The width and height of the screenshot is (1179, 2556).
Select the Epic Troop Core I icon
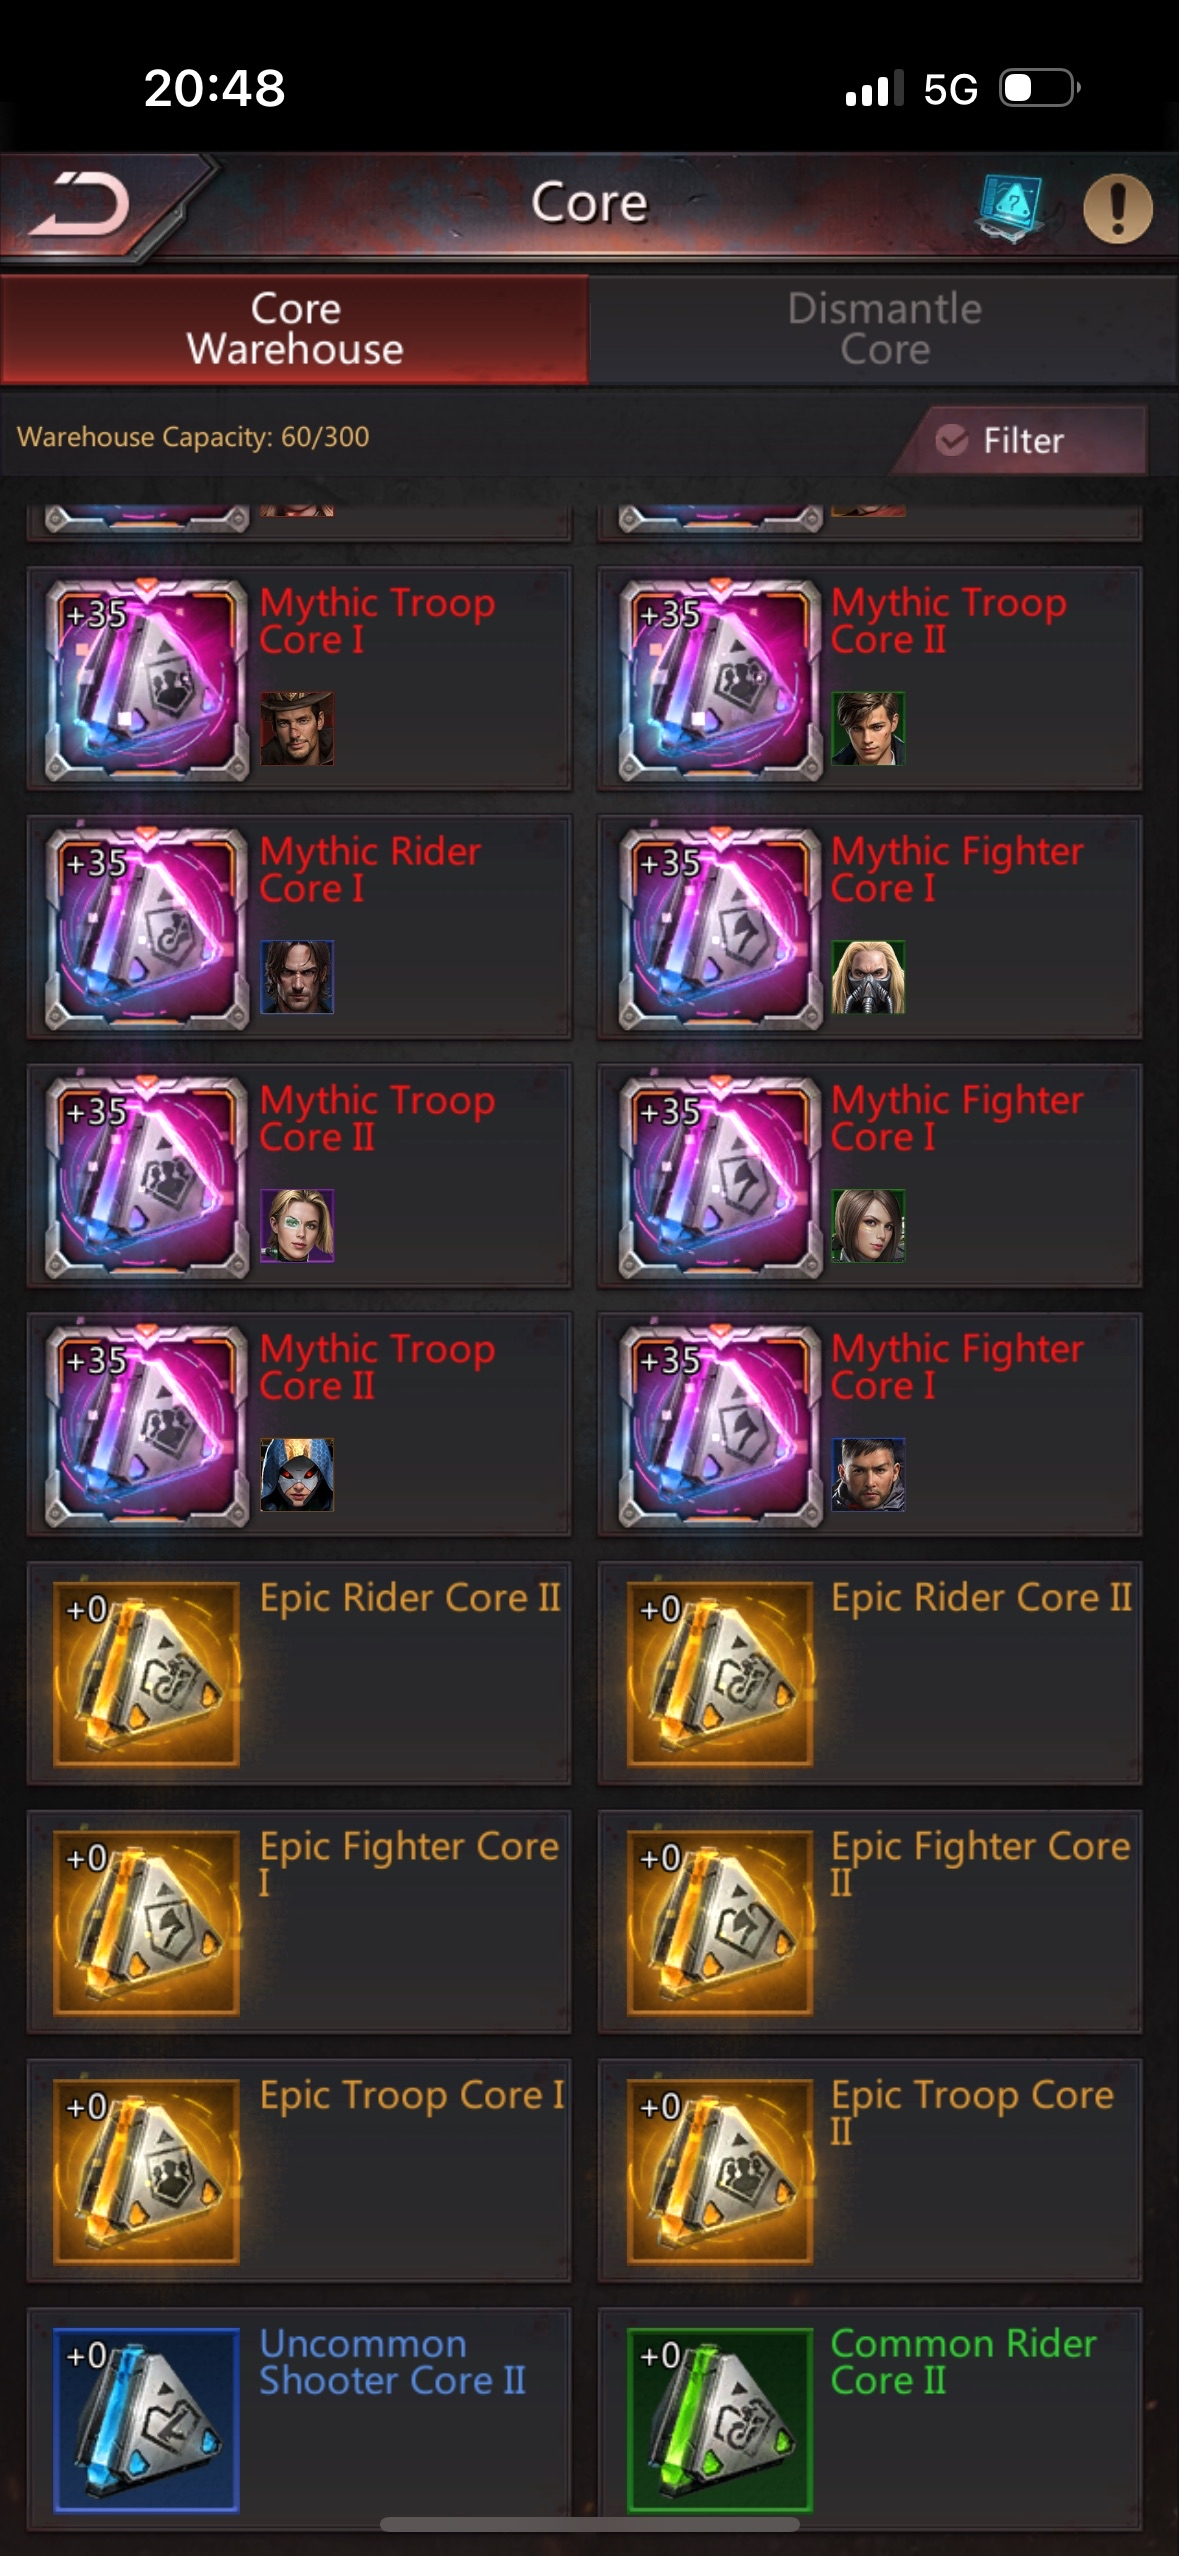147,2171
